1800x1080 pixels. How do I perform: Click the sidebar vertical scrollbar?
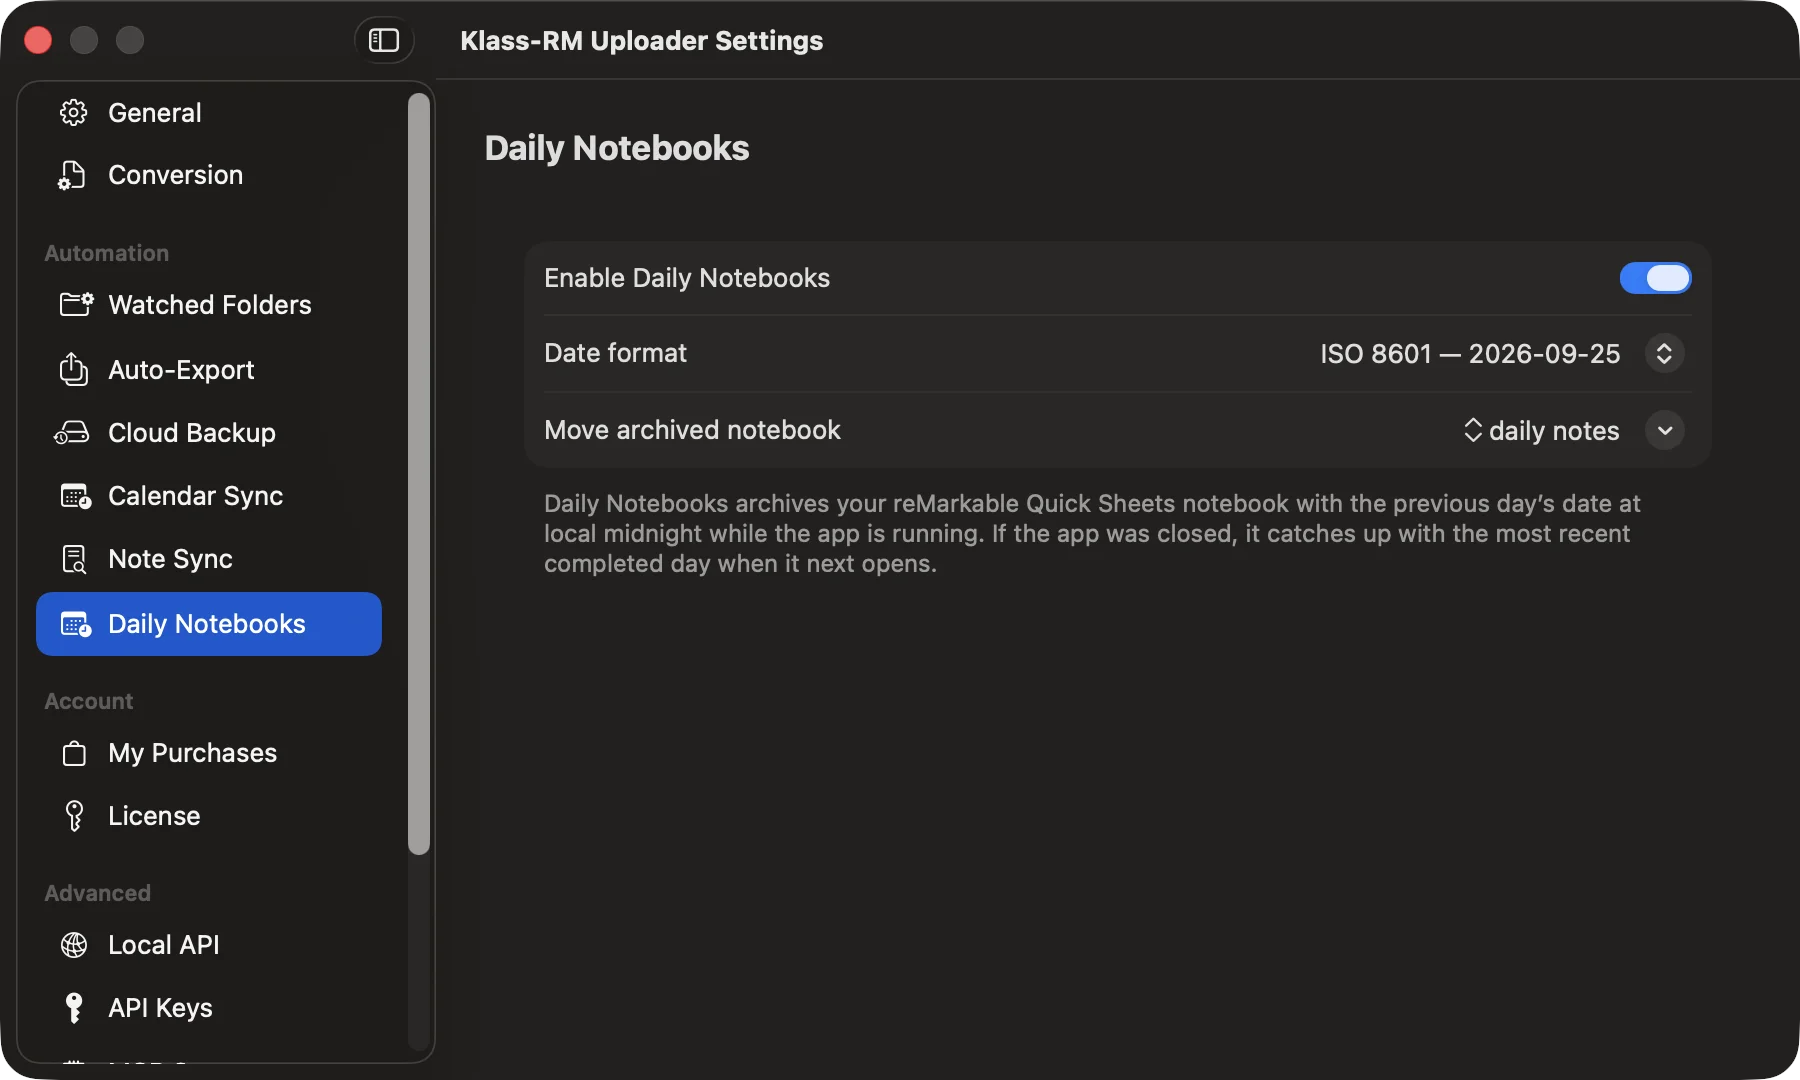tap(419, 474)
